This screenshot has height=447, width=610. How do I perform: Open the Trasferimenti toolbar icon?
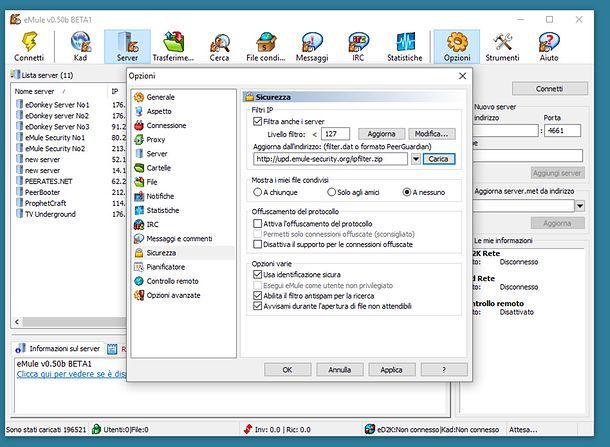[x=173, y=47]
